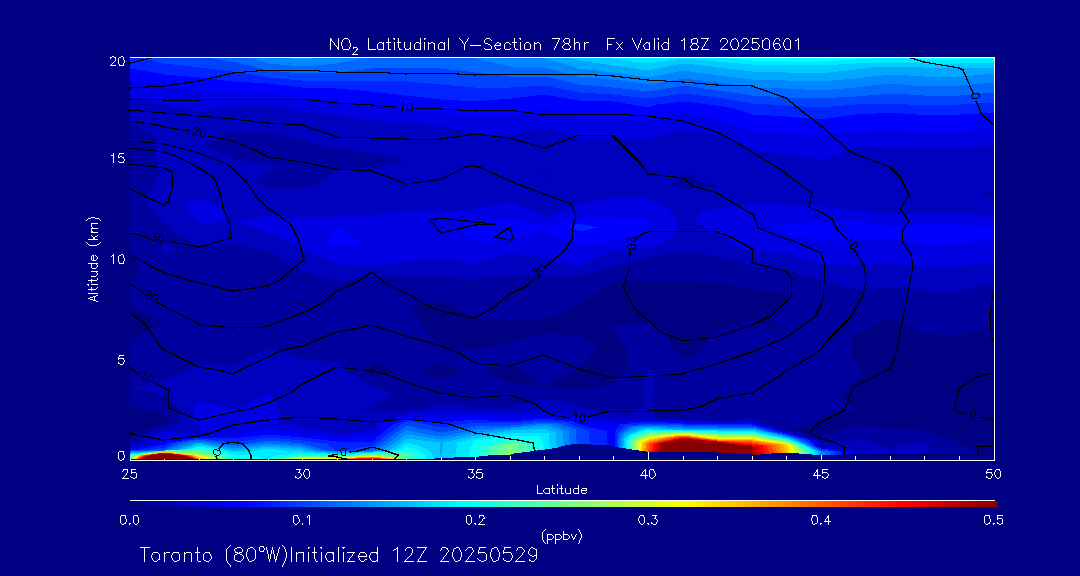
Task: Click the Toronto (80°W) initialized footer text
Action: click(338, 555)
